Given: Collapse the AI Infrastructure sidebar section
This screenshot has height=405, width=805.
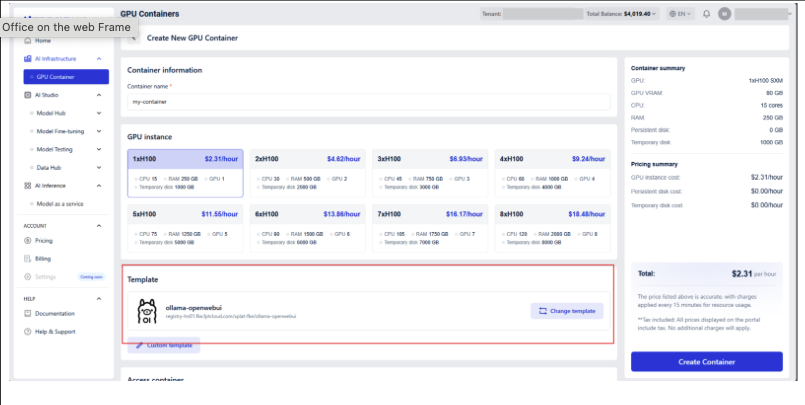Looking at the screenshot, I should (x=99, y=59).
